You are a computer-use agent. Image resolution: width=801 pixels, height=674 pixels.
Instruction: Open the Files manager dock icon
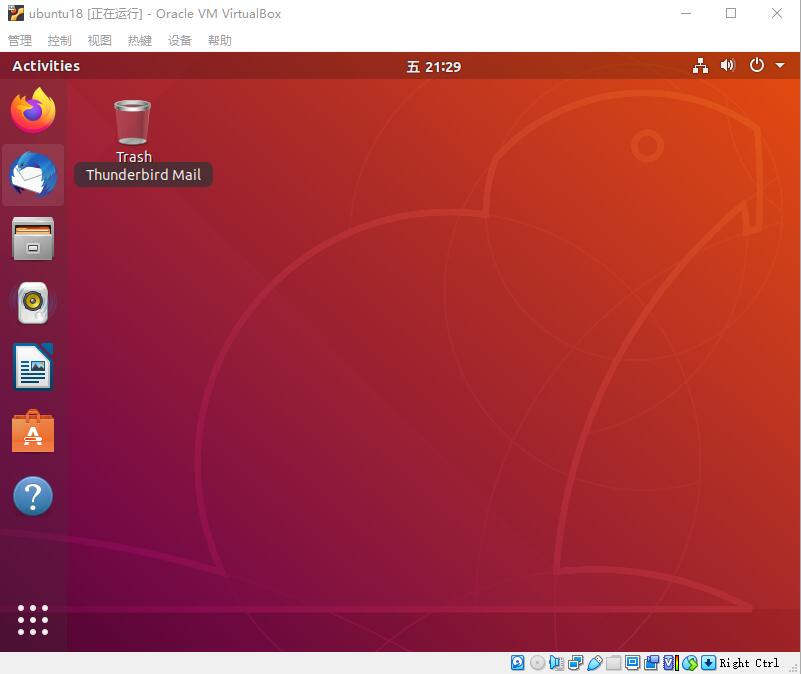33,239
